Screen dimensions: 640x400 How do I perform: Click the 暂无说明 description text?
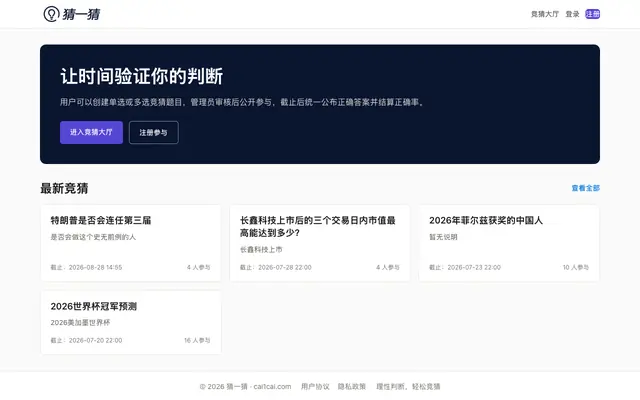443,237
